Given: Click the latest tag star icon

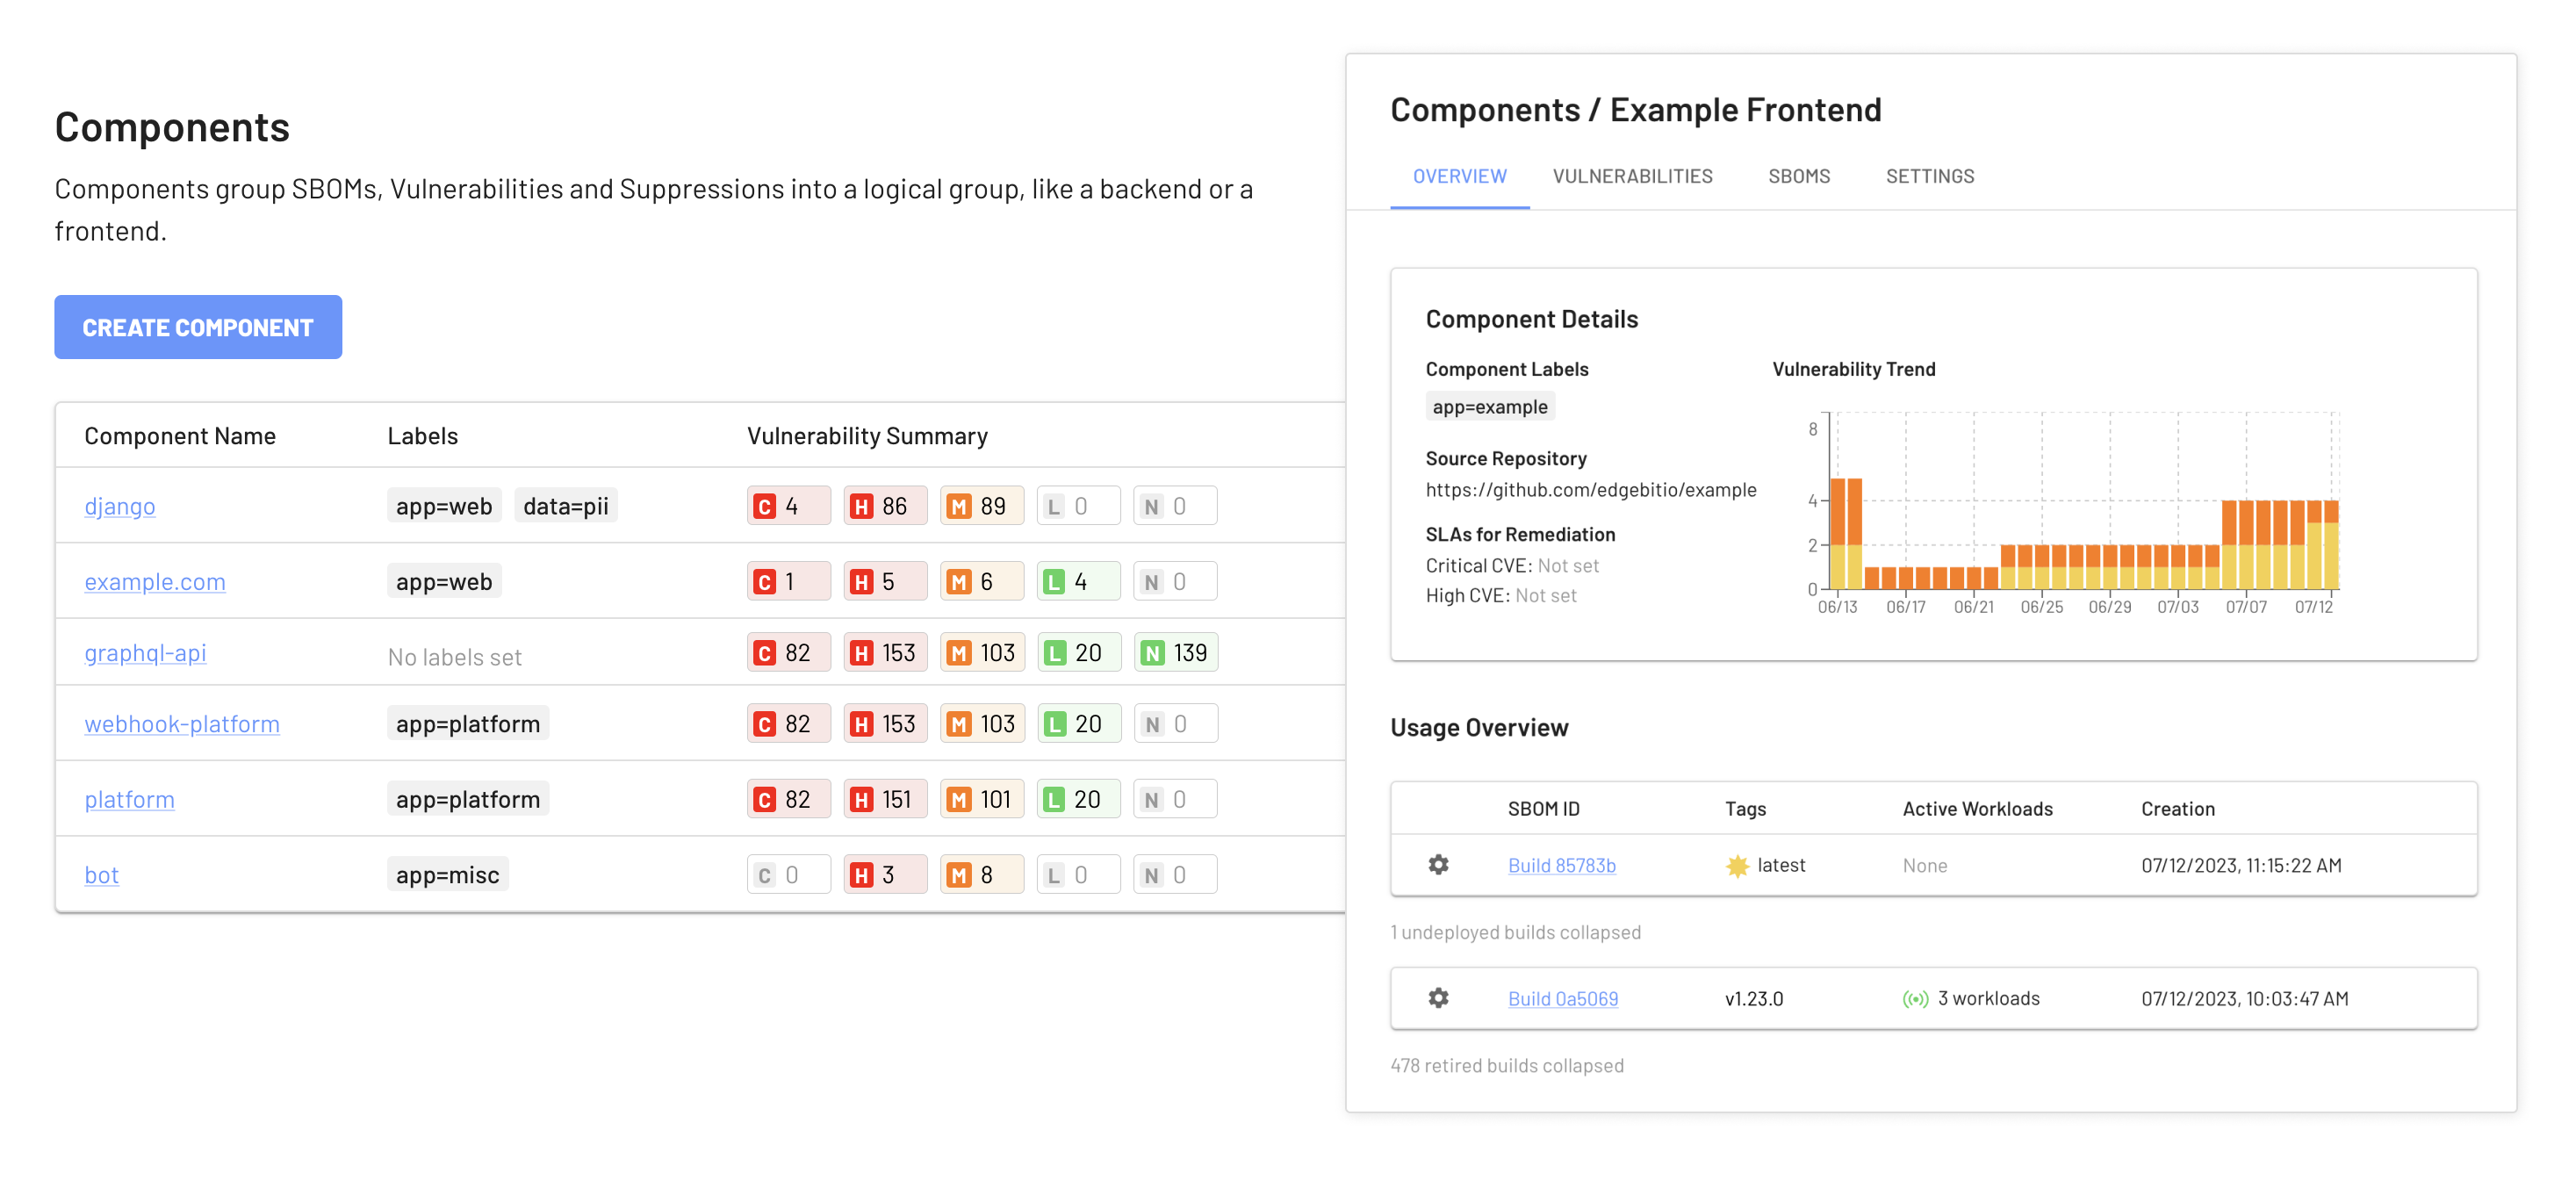Looking at the screenshot, I should pos(1737,866).
